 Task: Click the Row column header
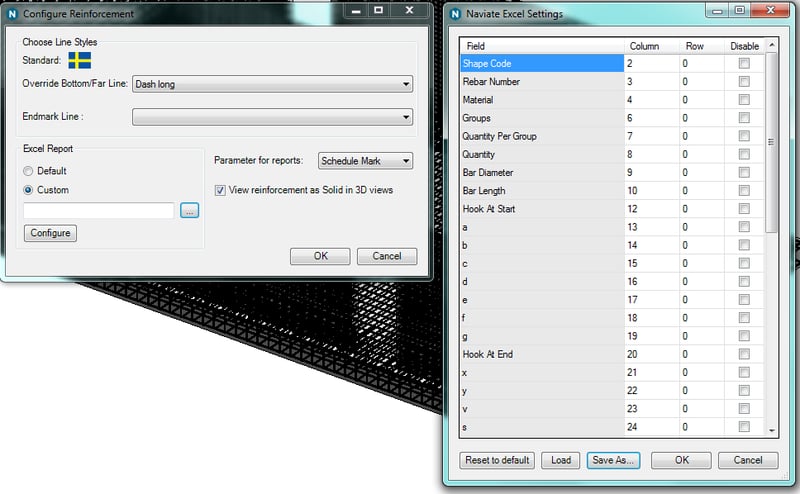coord(702,46)
